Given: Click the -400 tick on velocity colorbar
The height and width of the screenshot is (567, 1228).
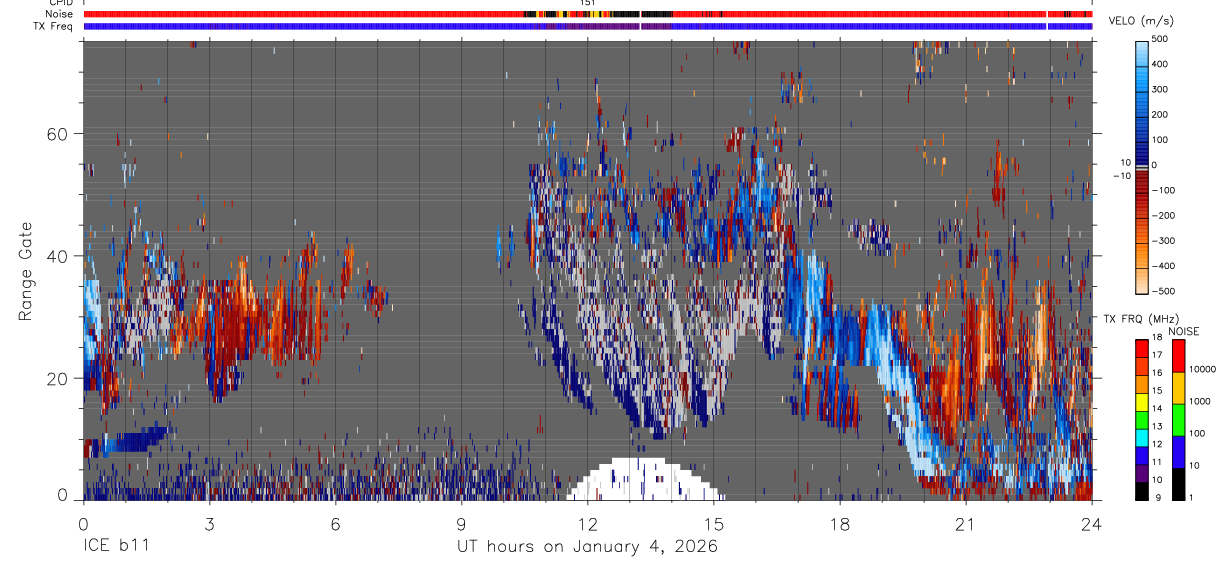Looking at the screenshot, I should pos(1164,267).
